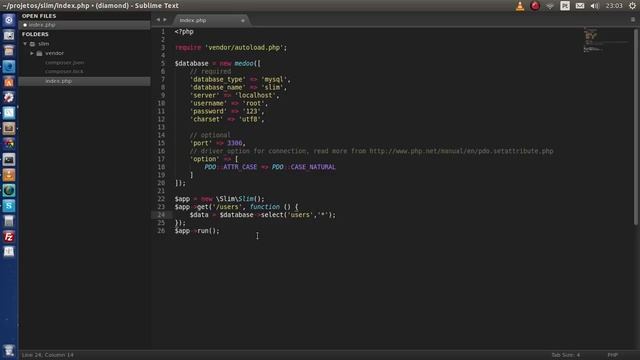
Task: Click the line 24 gutter number
Action: point(161,215)
